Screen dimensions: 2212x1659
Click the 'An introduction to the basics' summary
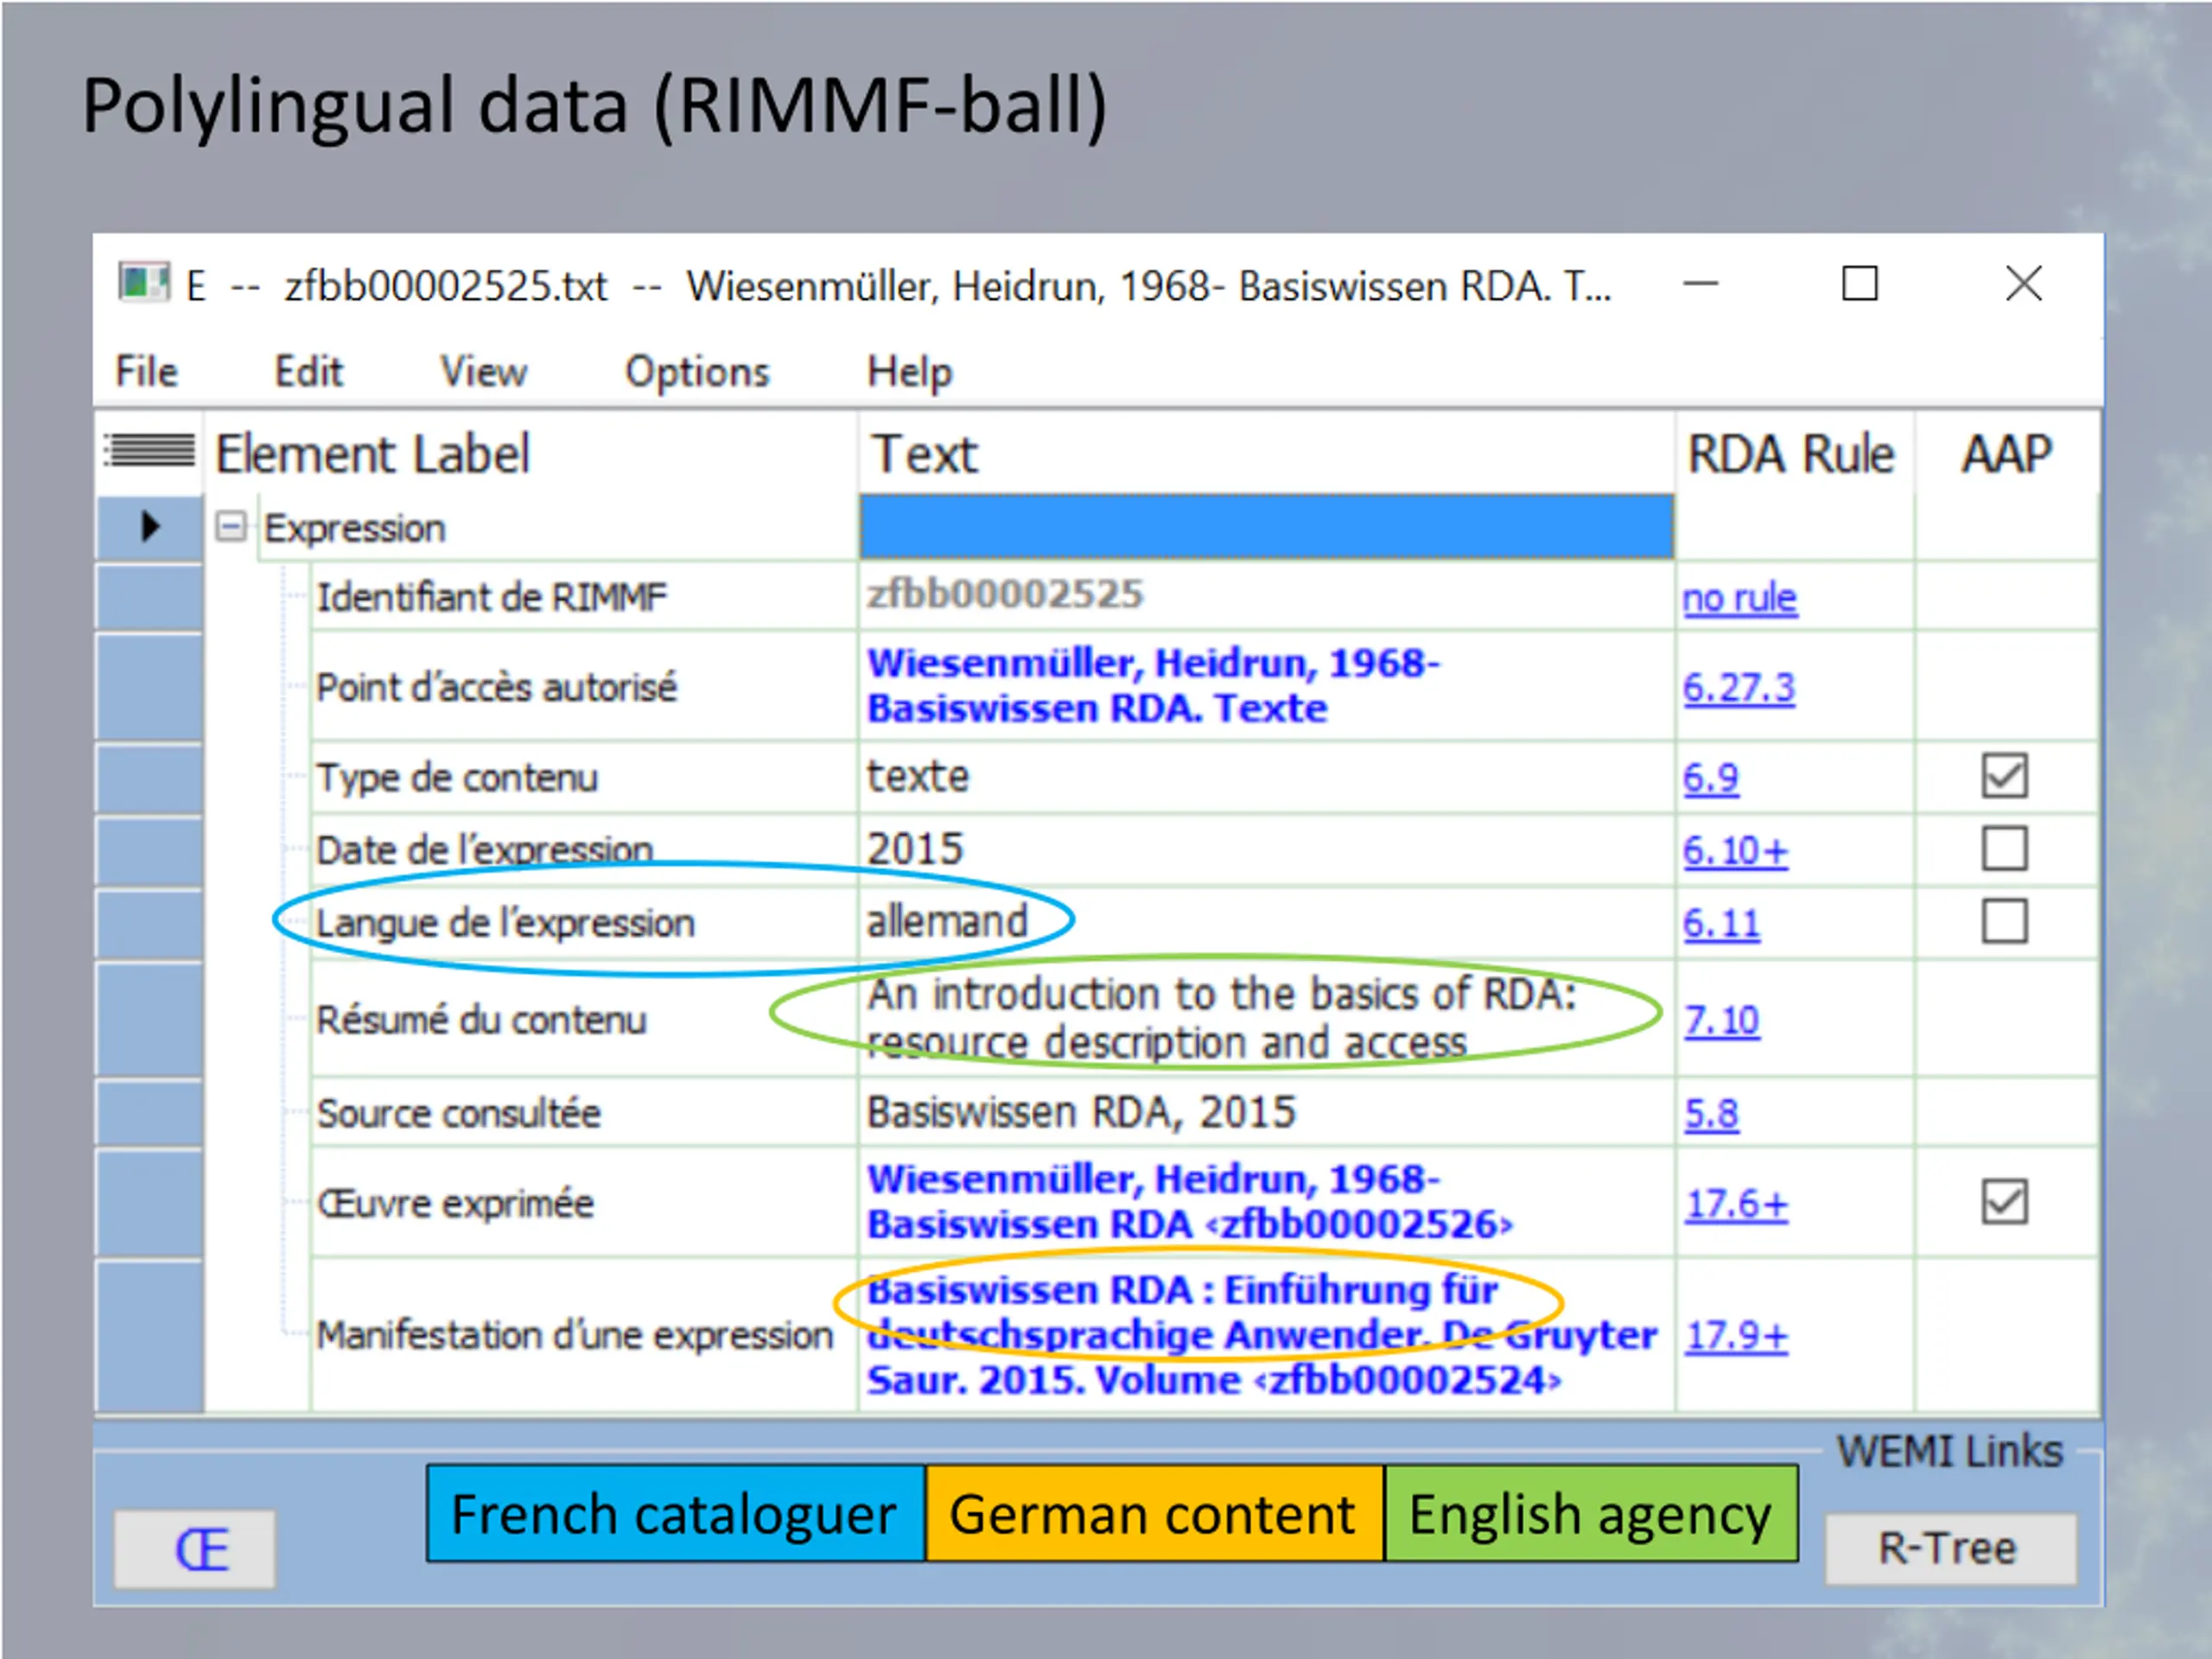tap(1221, 1018)
